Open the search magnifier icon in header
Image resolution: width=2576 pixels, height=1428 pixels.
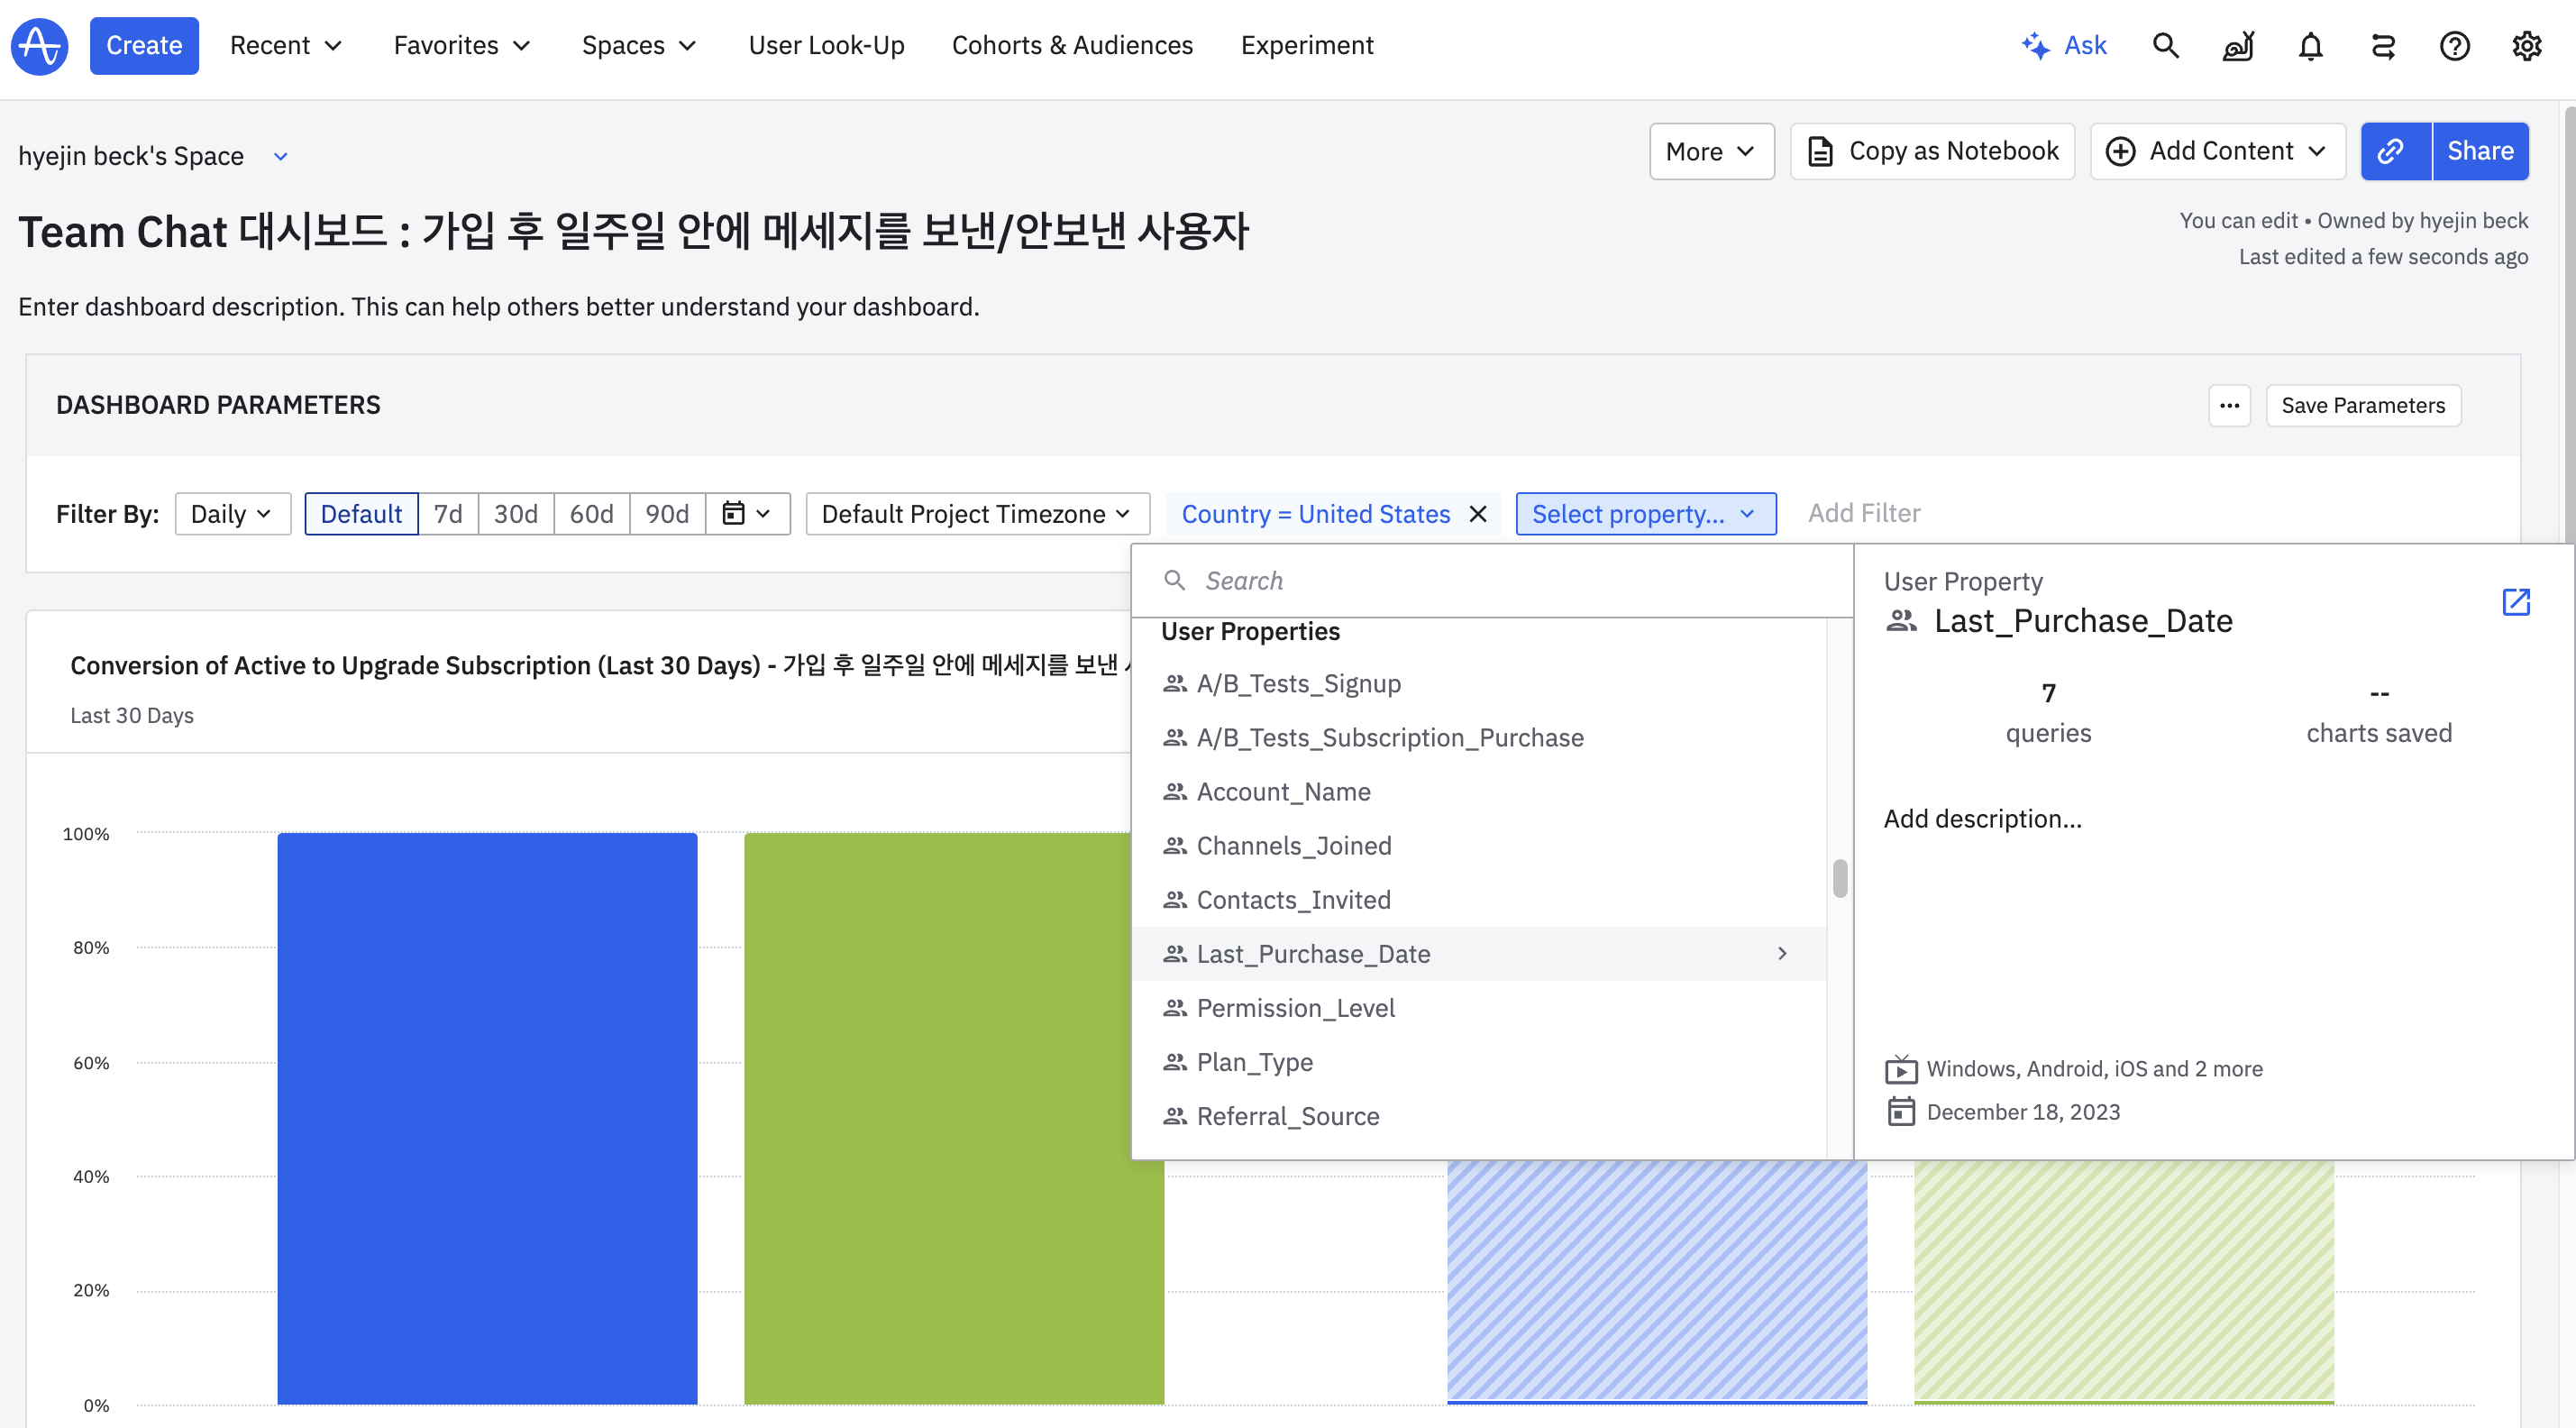click(2165, 46)
